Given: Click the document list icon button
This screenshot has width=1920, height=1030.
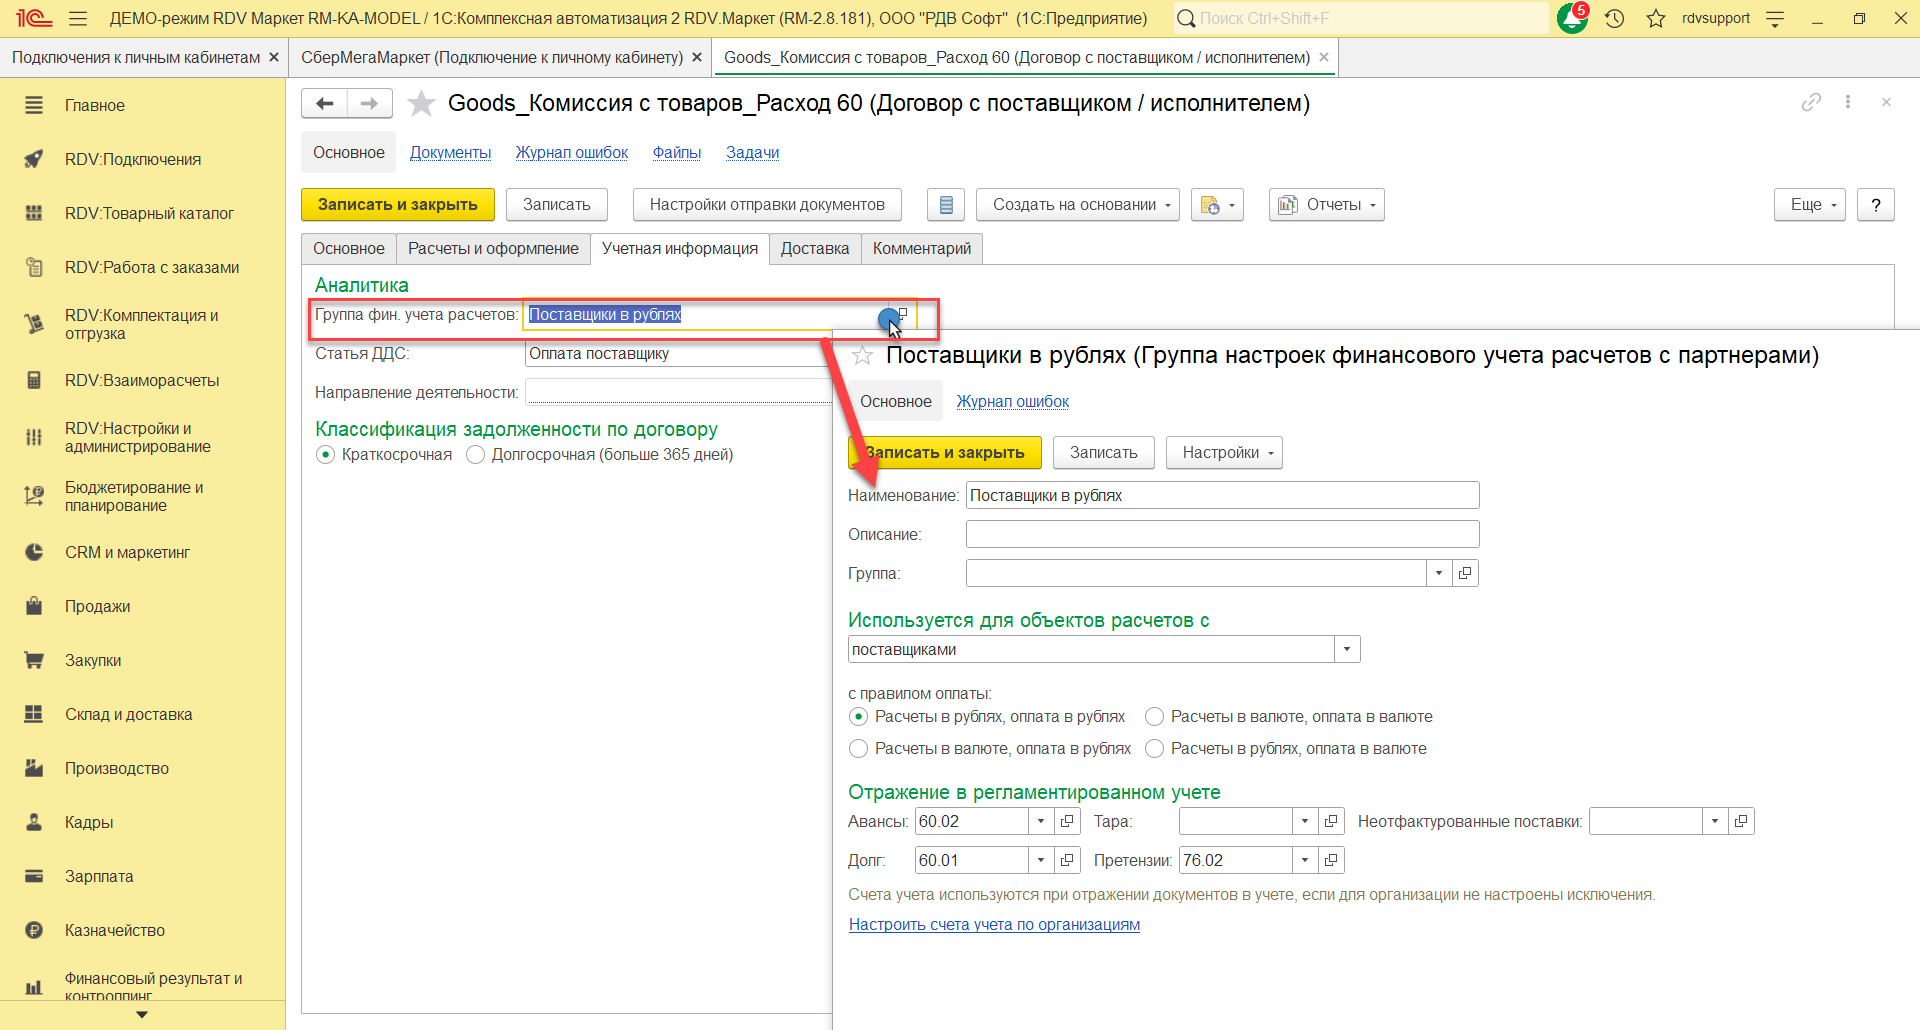Looking at the screenshot, I should 945,205.
